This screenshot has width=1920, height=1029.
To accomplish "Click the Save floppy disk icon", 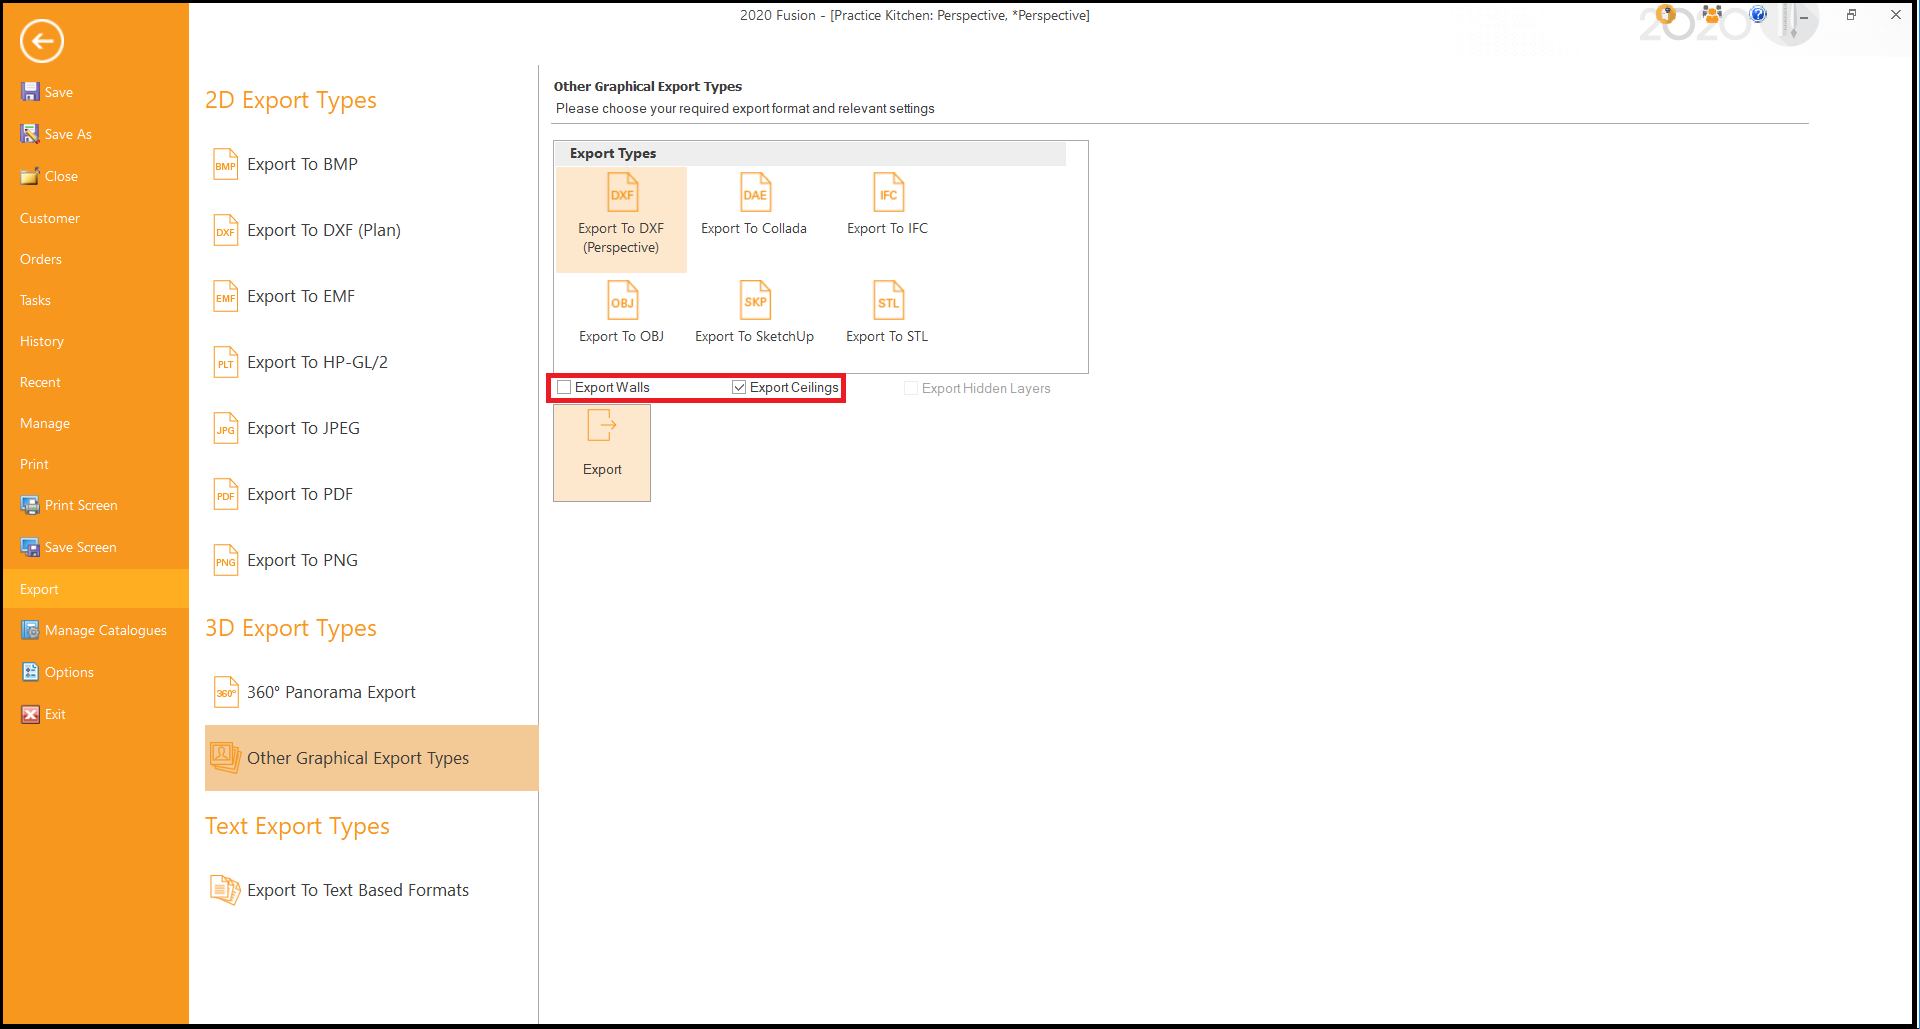I will tap(30, 92).
